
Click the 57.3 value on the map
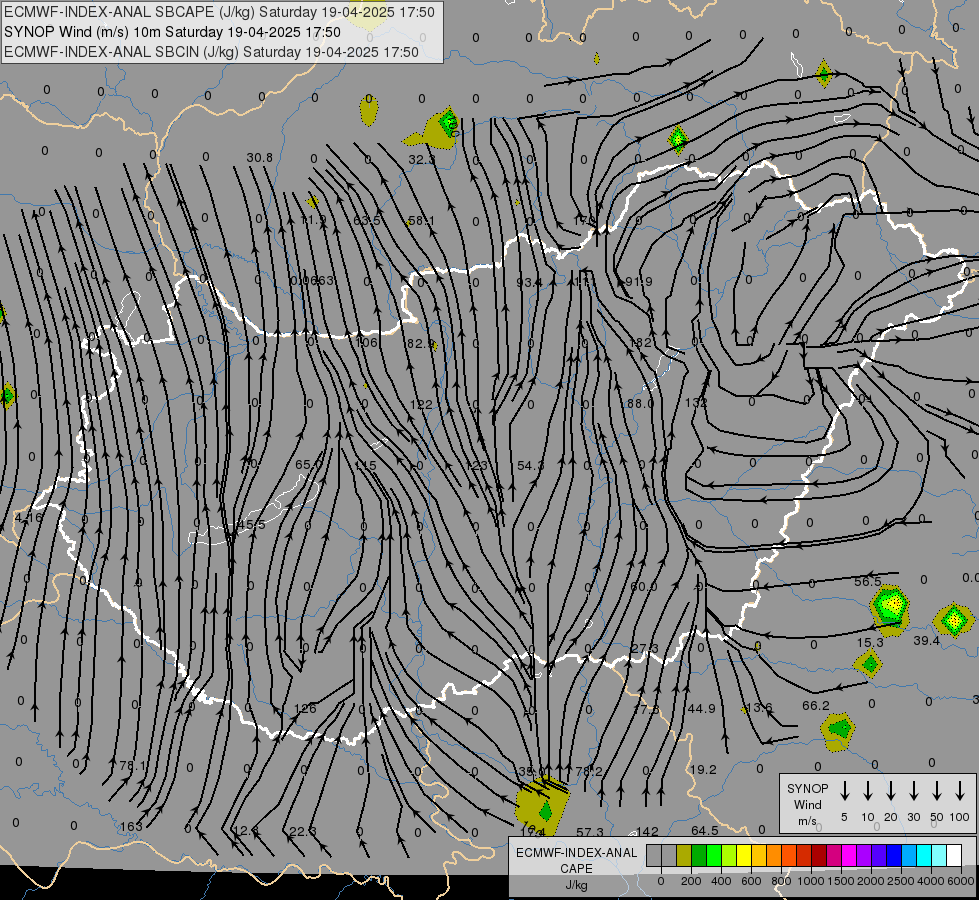(590, 832)
